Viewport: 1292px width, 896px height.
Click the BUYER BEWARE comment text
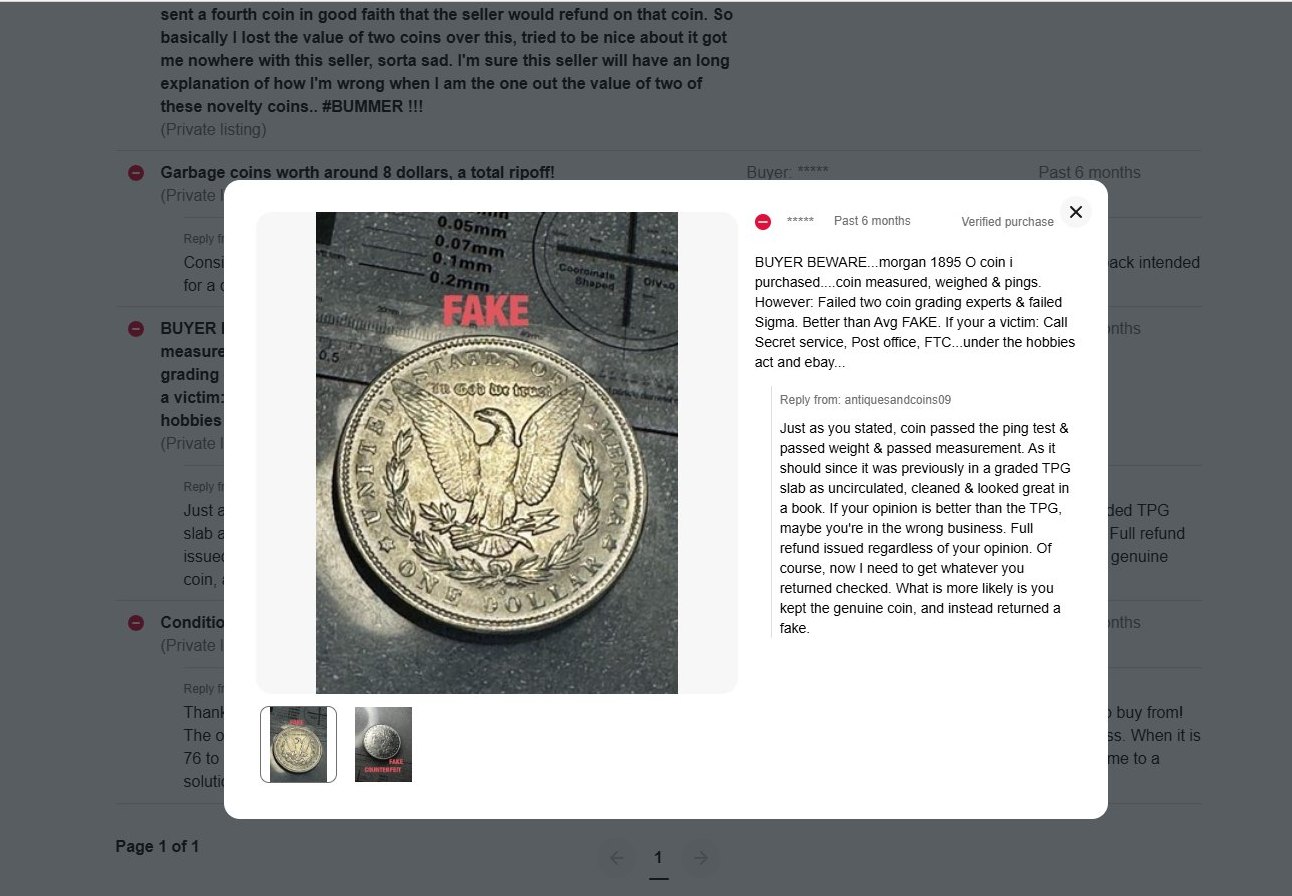click(915, 311)
